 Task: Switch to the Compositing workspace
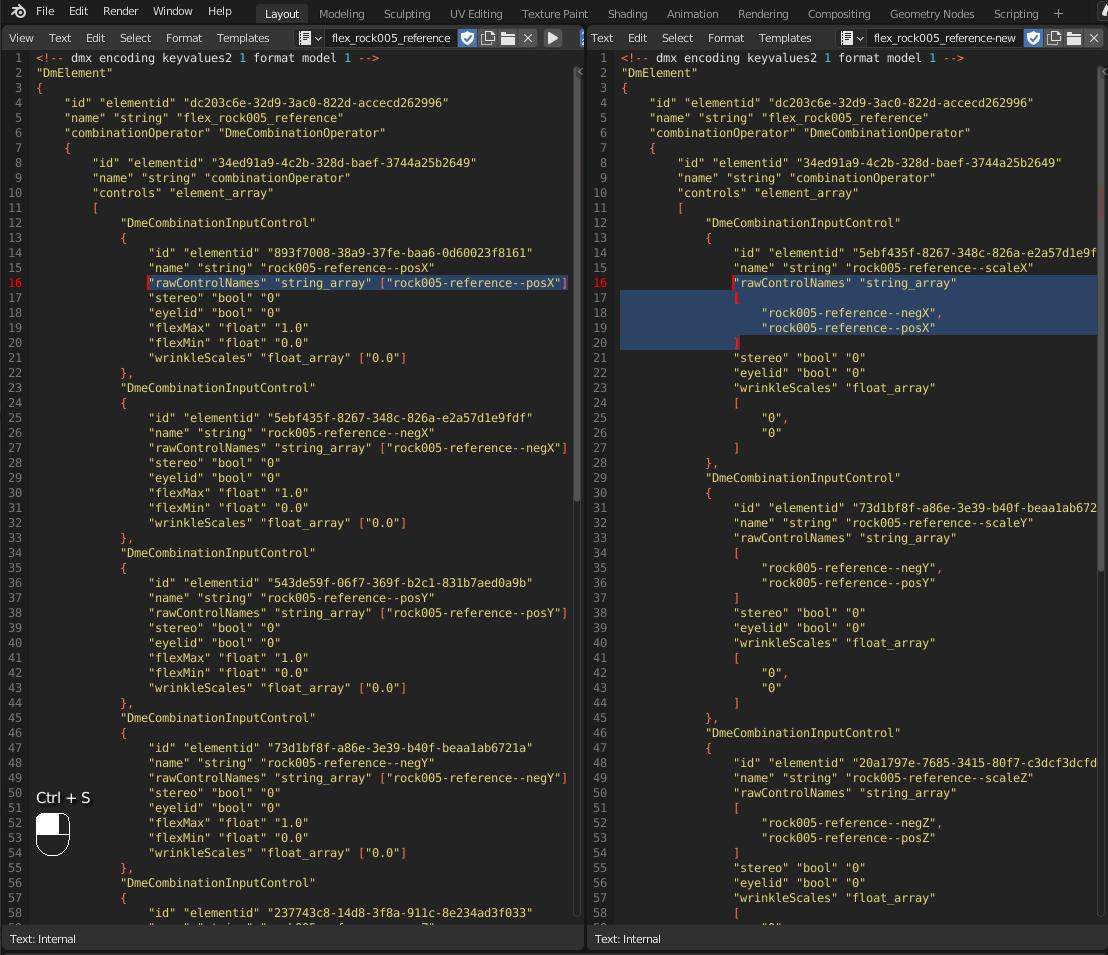(839, 14)
